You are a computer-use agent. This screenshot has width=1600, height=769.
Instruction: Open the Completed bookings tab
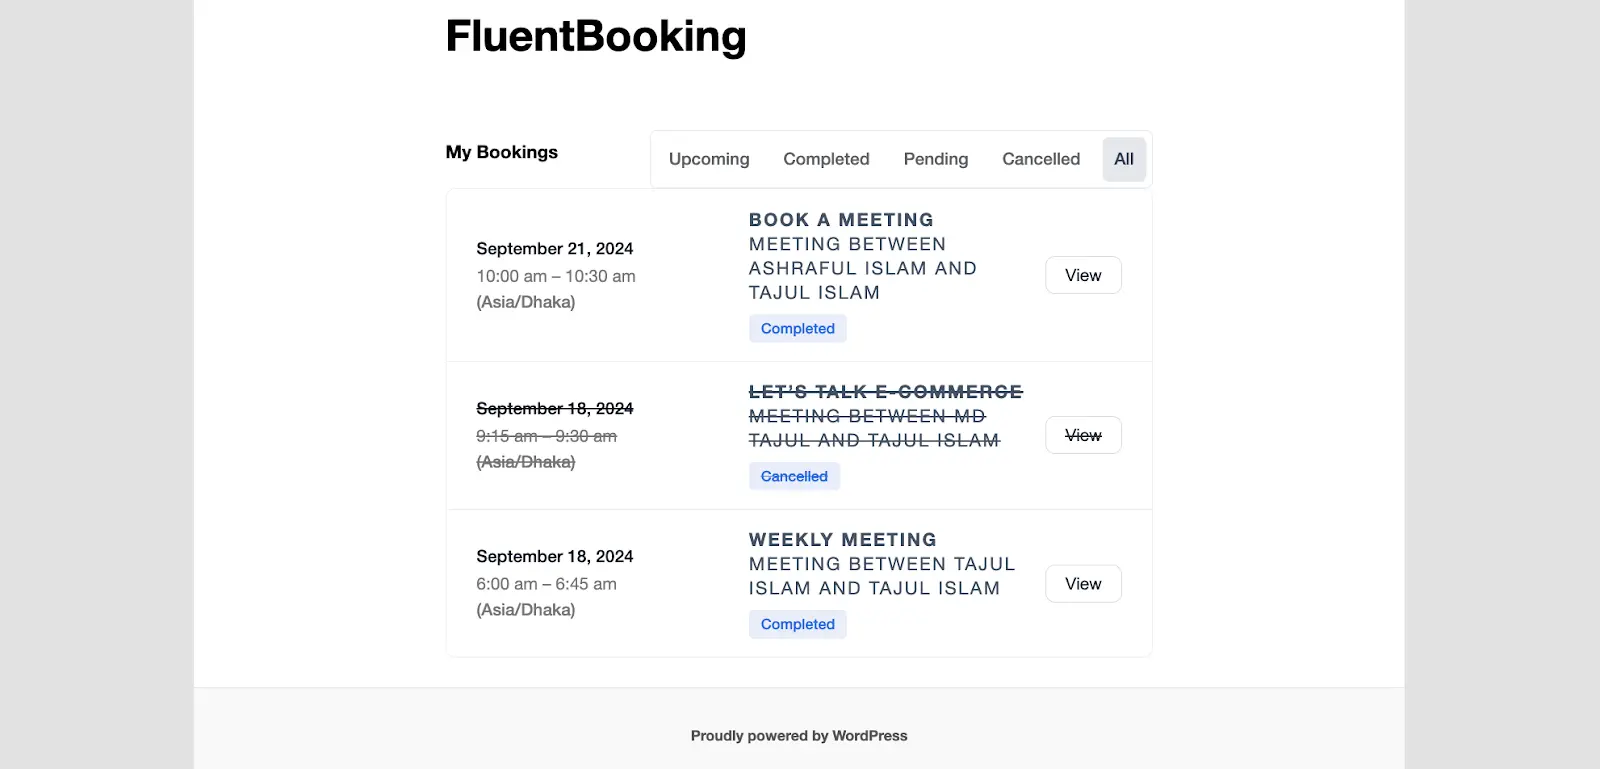826,159
